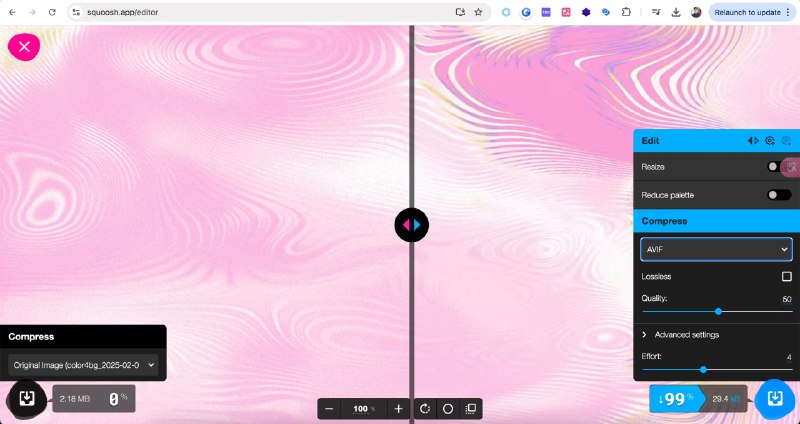The height and width of the screenshot is (424, 800).
Task: Download the compressed AVIF image
Action: click(x=774, y=398)
